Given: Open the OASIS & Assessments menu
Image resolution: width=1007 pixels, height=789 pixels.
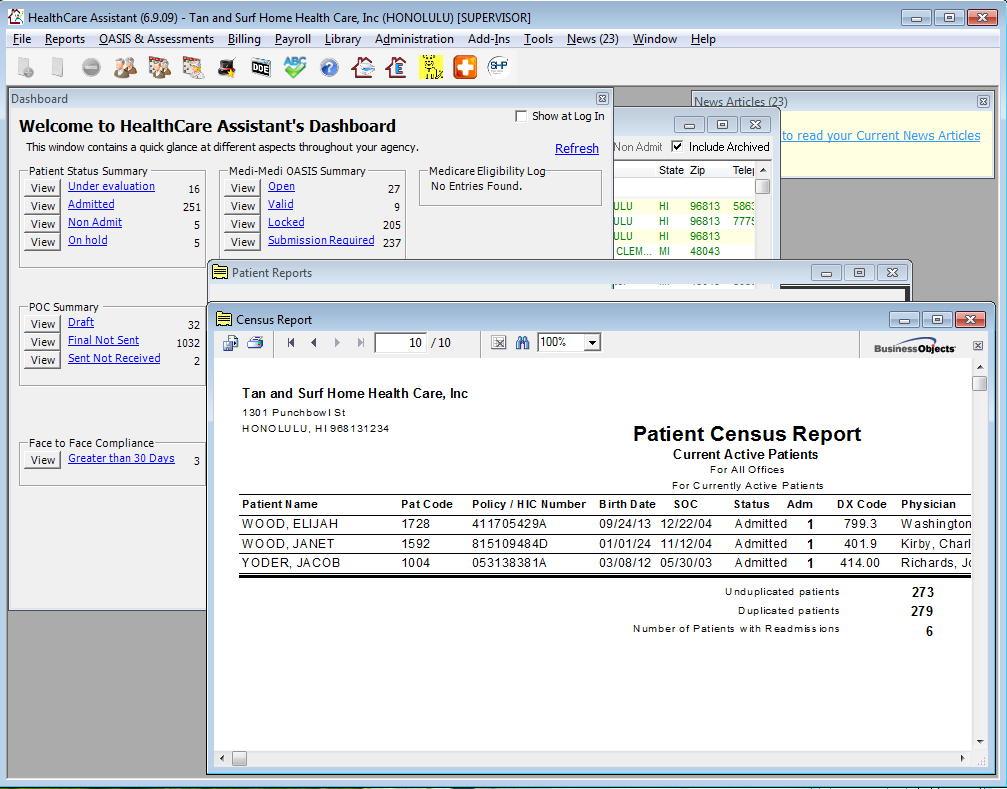Looking at the screenshot, I should pyautogui.click(x=156, y=39).
